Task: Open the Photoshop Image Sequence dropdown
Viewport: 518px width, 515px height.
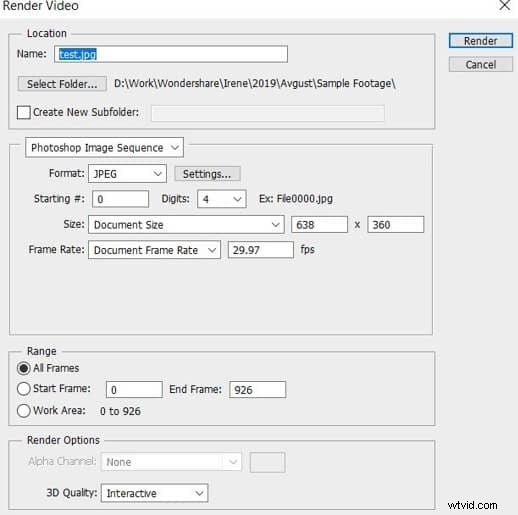Action: pos(104,148)
